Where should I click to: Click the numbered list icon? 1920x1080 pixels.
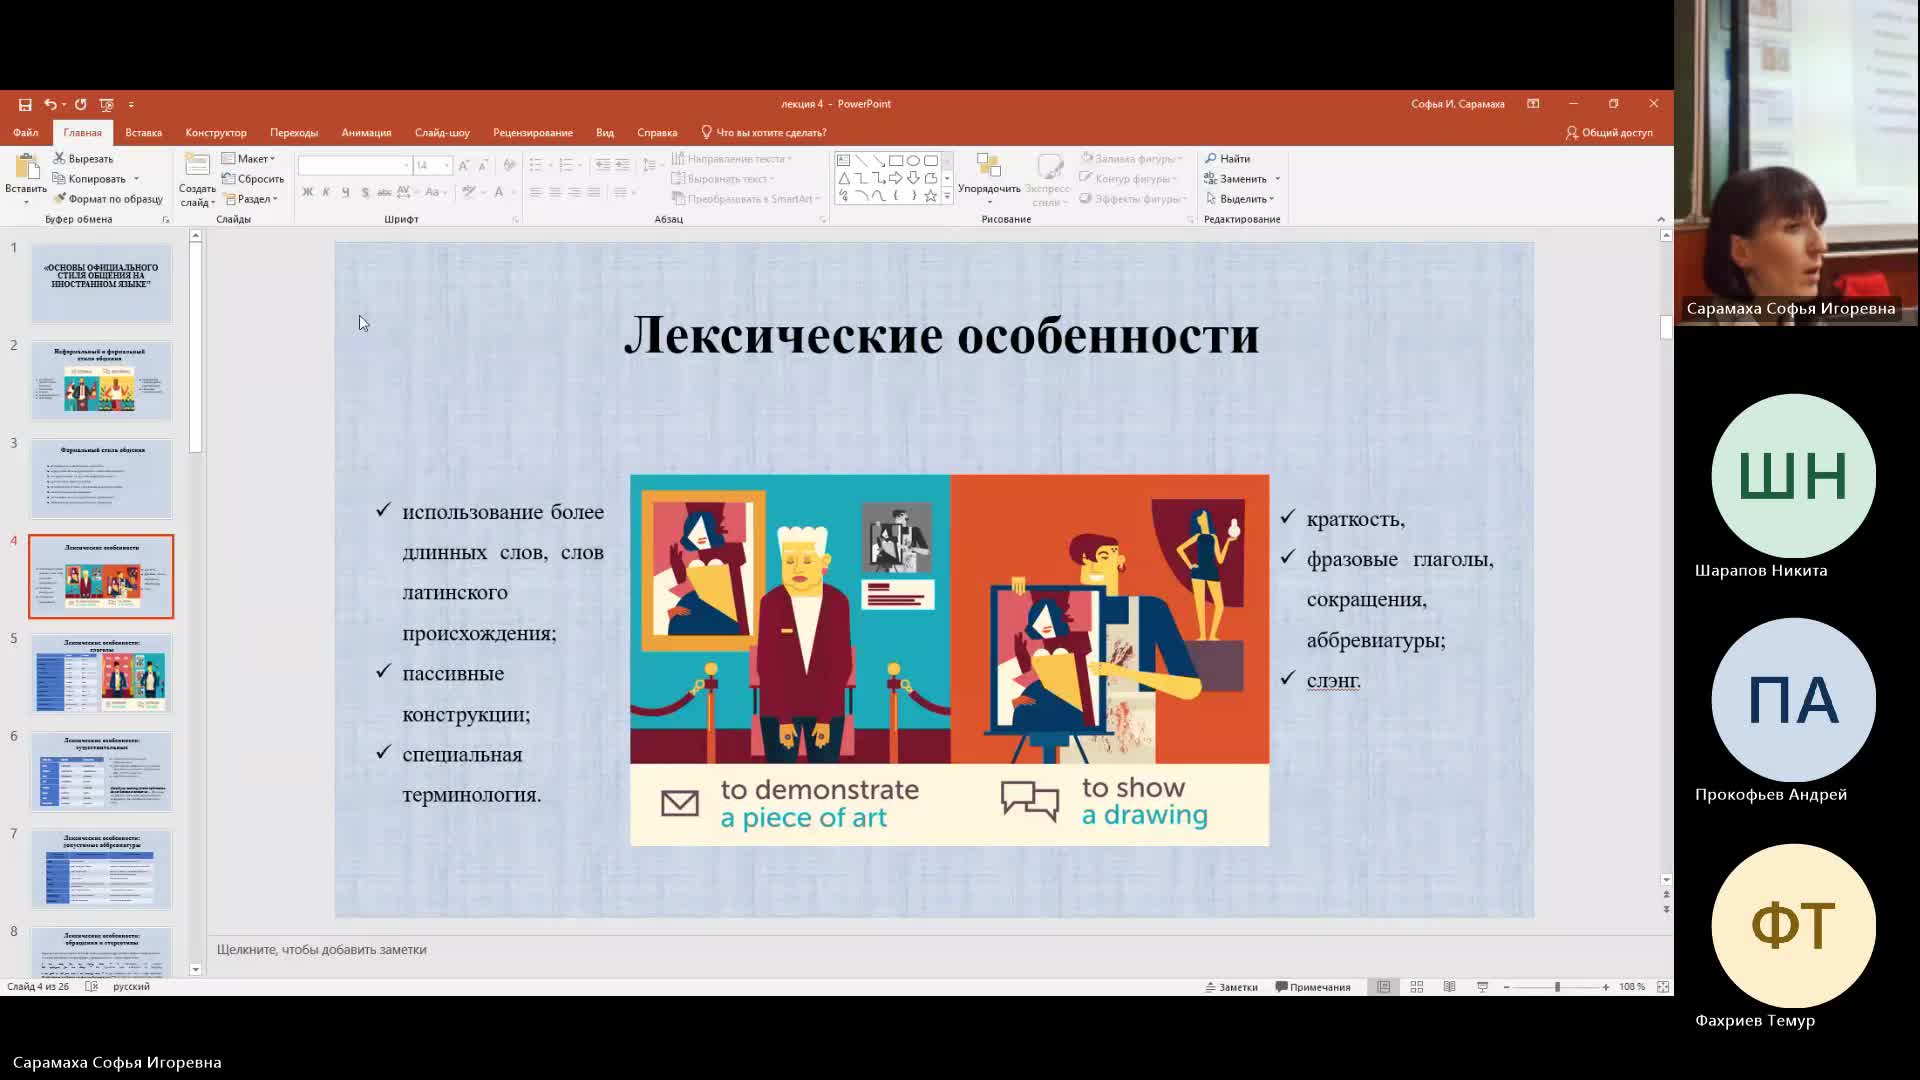click(566, 165)
